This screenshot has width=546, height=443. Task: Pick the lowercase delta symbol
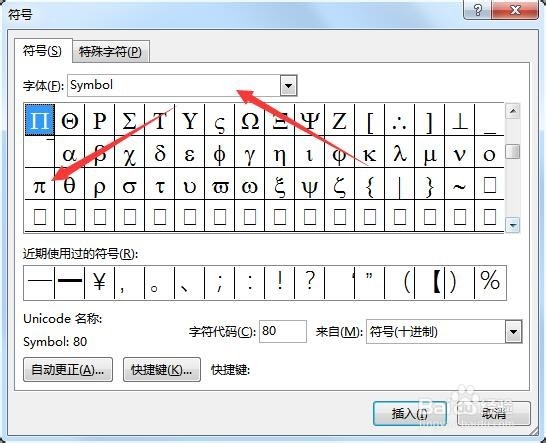pos(159,152)
